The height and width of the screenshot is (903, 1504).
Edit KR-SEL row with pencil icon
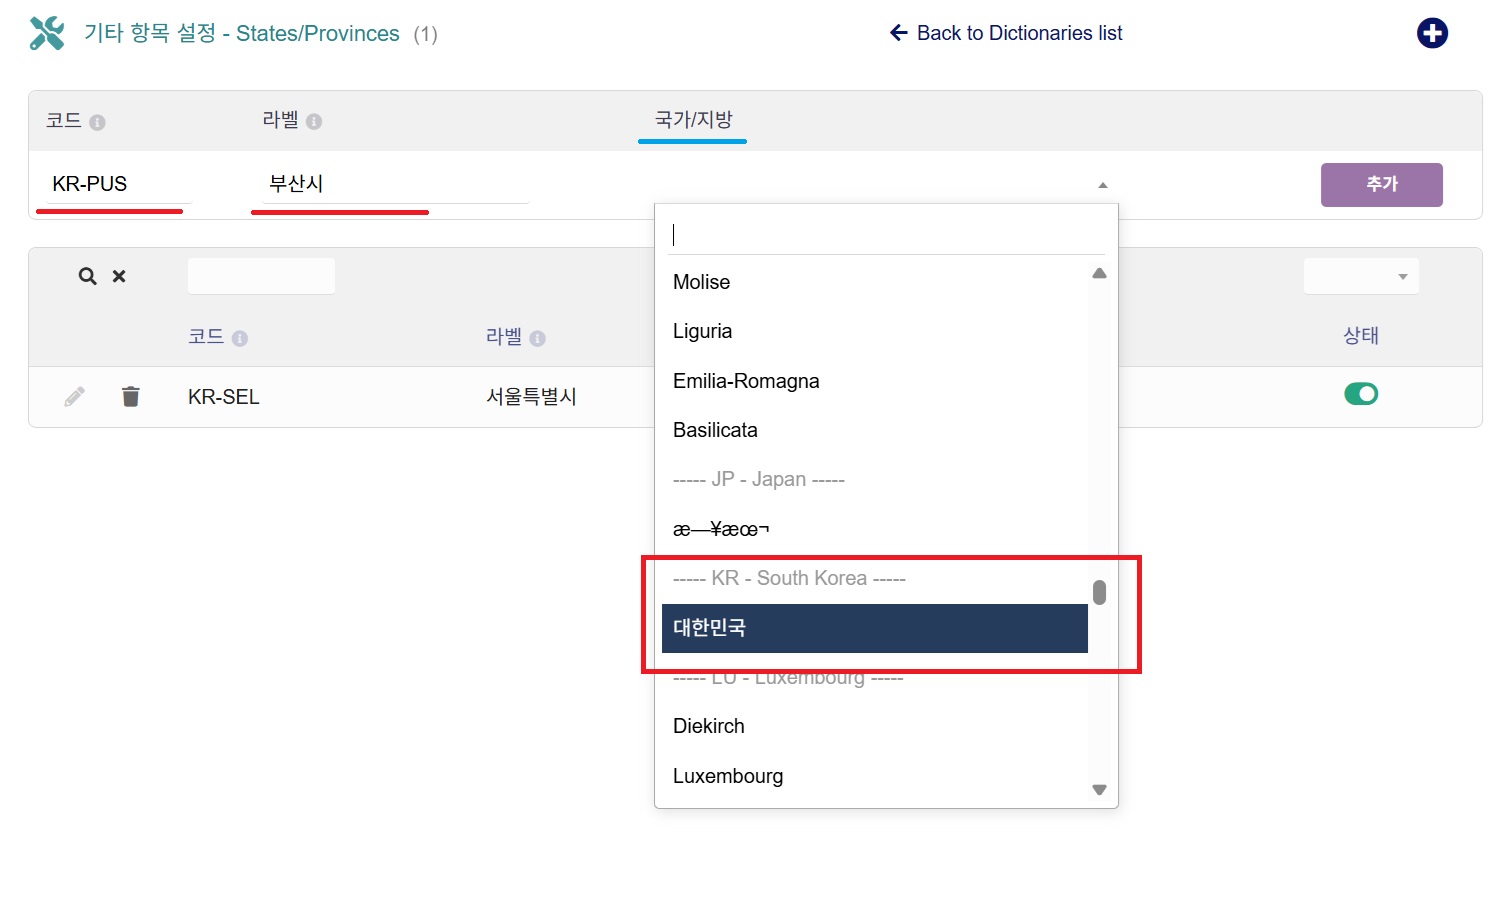74,397
